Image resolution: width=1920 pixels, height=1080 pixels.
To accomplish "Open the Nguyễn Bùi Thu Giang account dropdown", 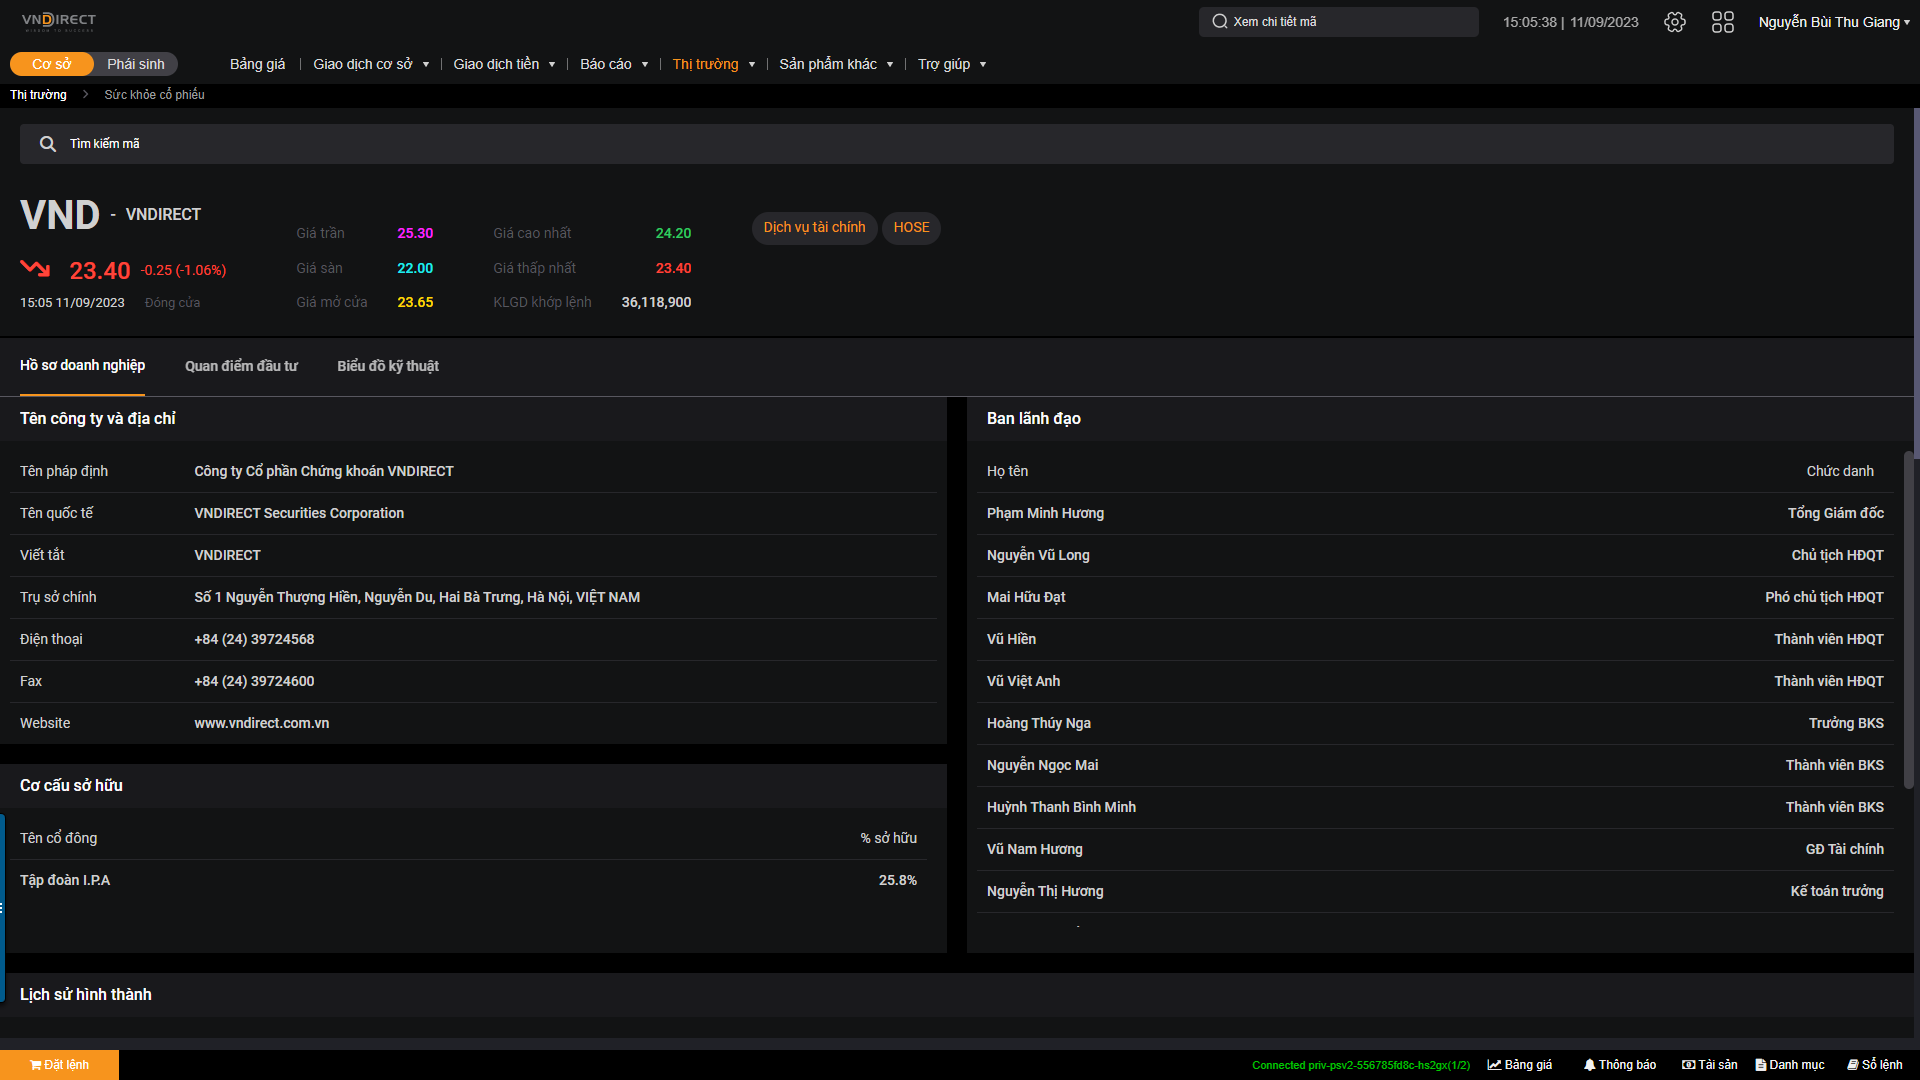I will tap(1834, 22).
